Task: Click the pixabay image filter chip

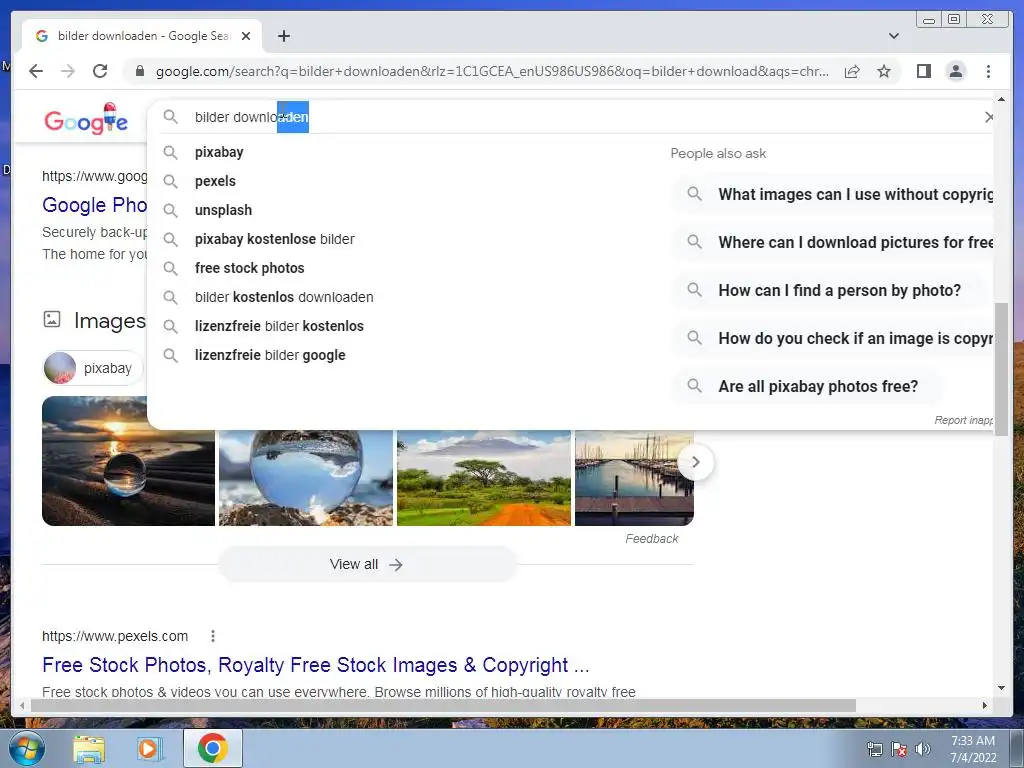Action: pyautogui.click(x=92, y=368)
